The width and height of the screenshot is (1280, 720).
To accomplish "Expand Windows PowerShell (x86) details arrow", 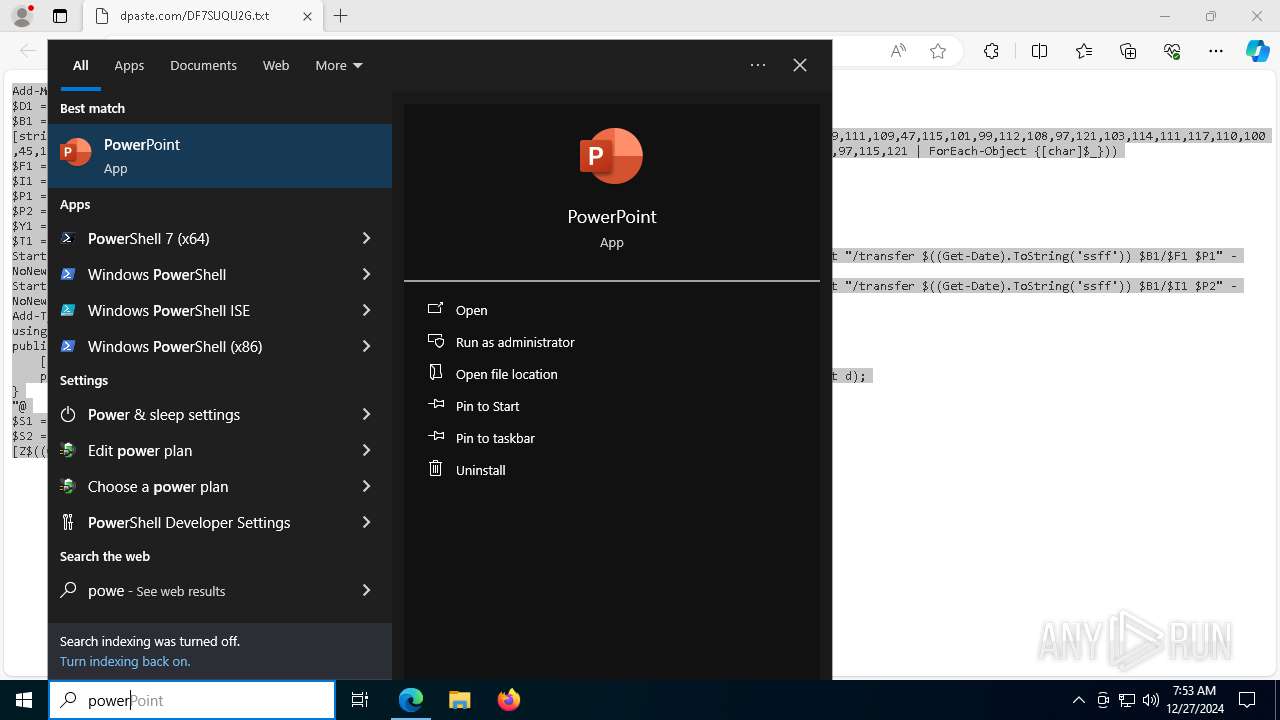I will tap(366, 346).
